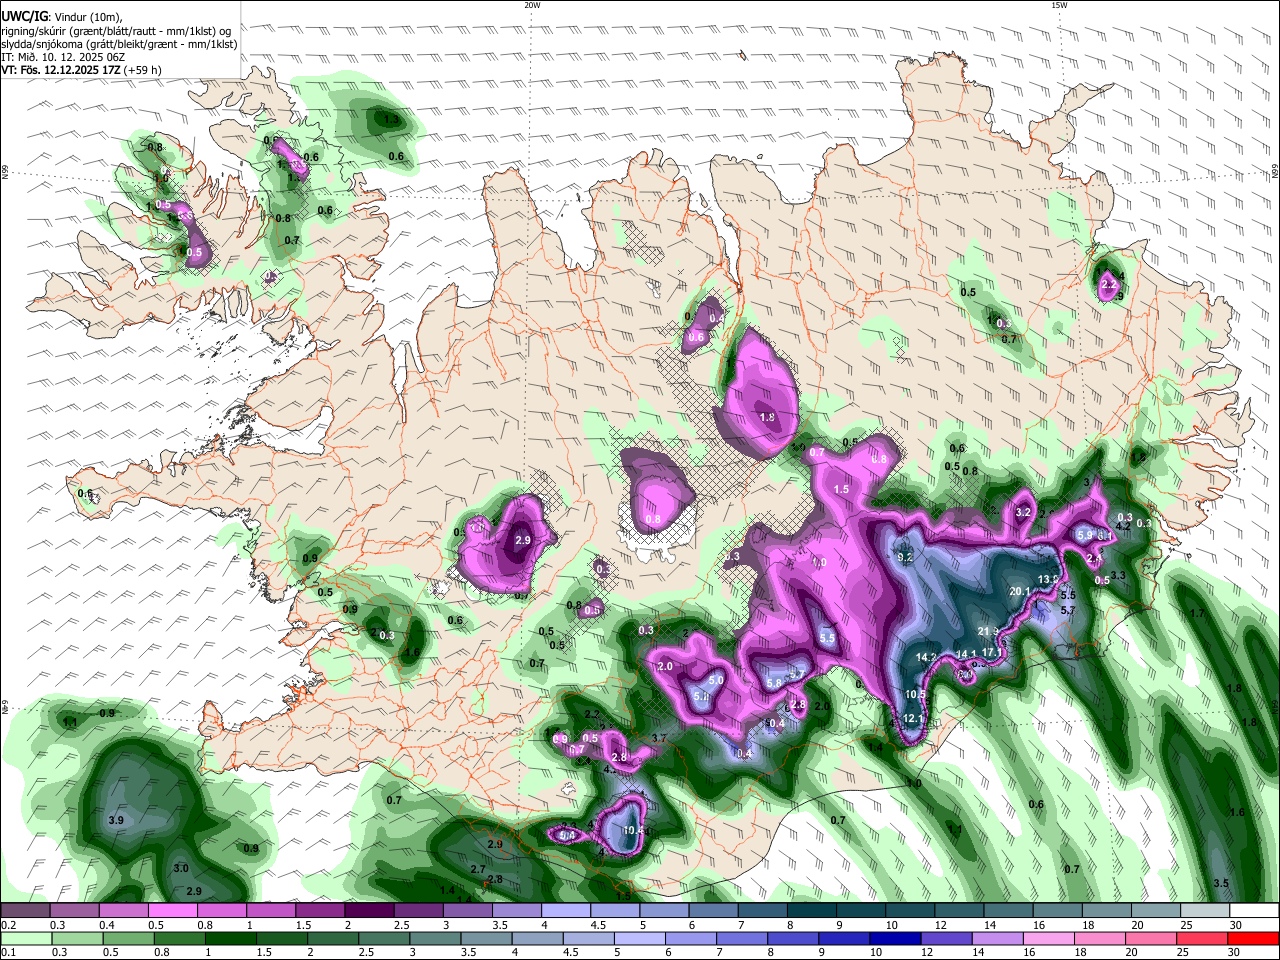The width and height of the screenshot is (1280, 960).
Task: Click the 5.9 precipitation value in the east
Action: pyautogui.click(x=1084, y=535)
